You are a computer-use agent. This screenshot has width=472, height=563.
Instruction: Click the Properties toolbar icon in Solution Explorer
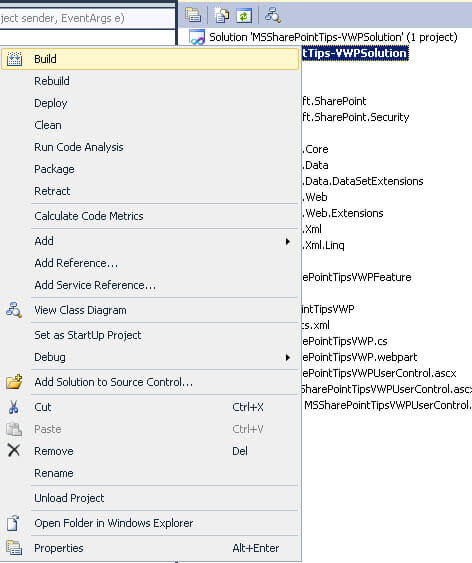(x=193, y=15)
